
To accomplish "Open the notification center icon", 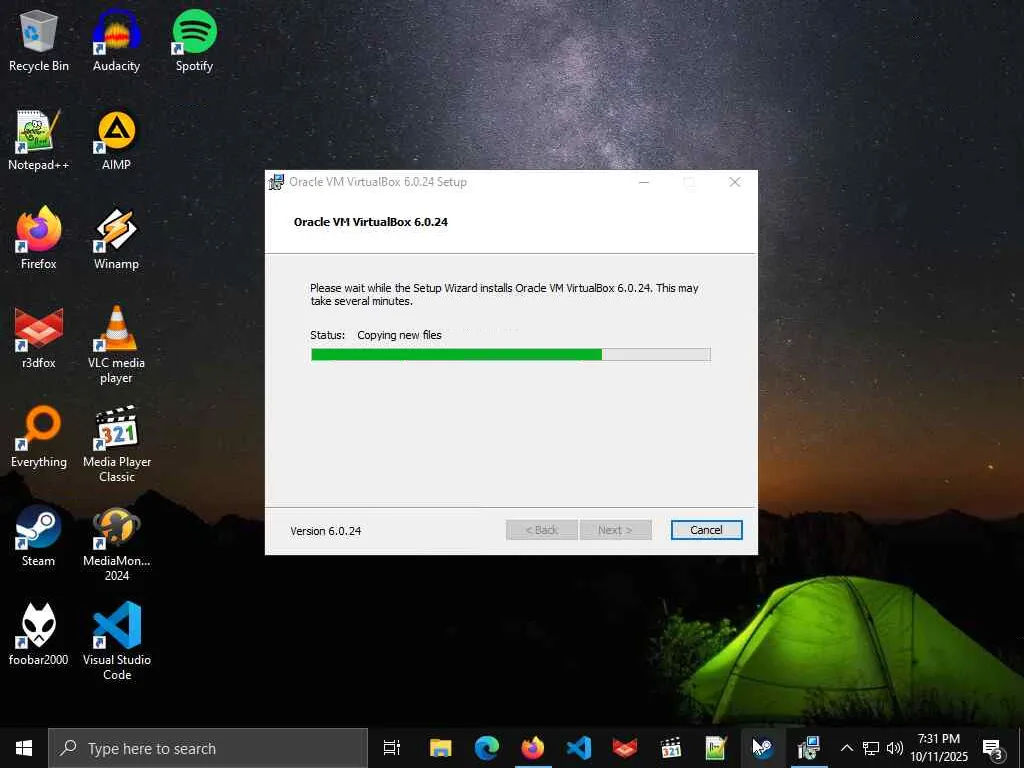I will [x=992, y=749].
